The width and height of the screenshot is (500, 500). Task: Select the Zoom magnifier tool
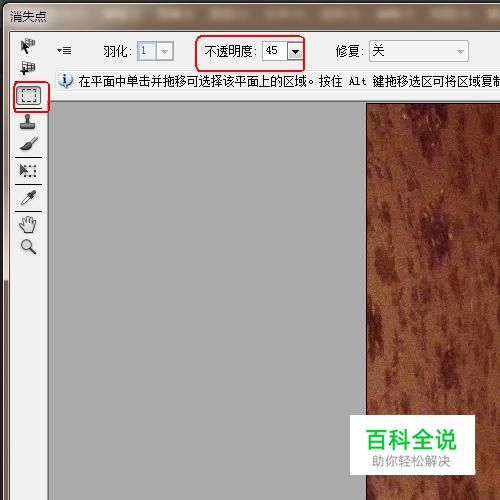[x=28, y=247]
